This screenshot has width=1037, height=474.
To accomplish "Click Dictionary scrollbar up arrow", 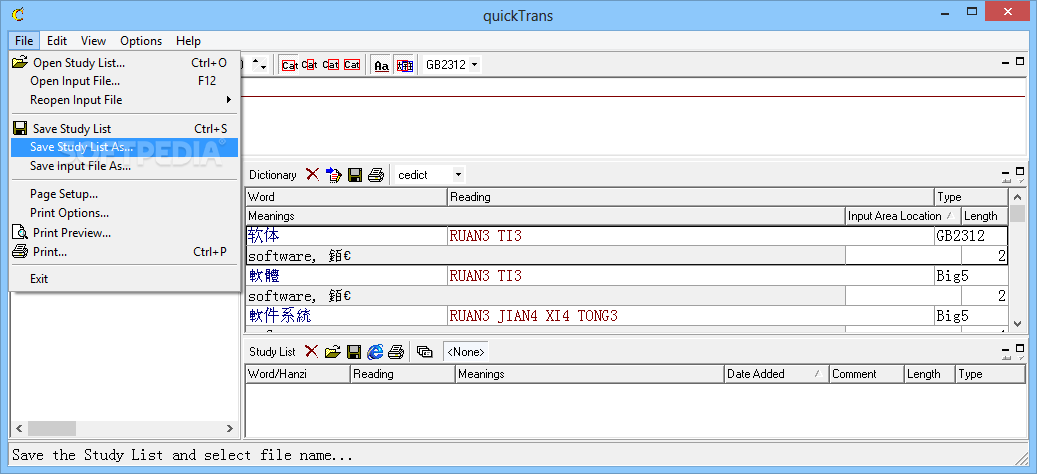I will coord(1017,196).
